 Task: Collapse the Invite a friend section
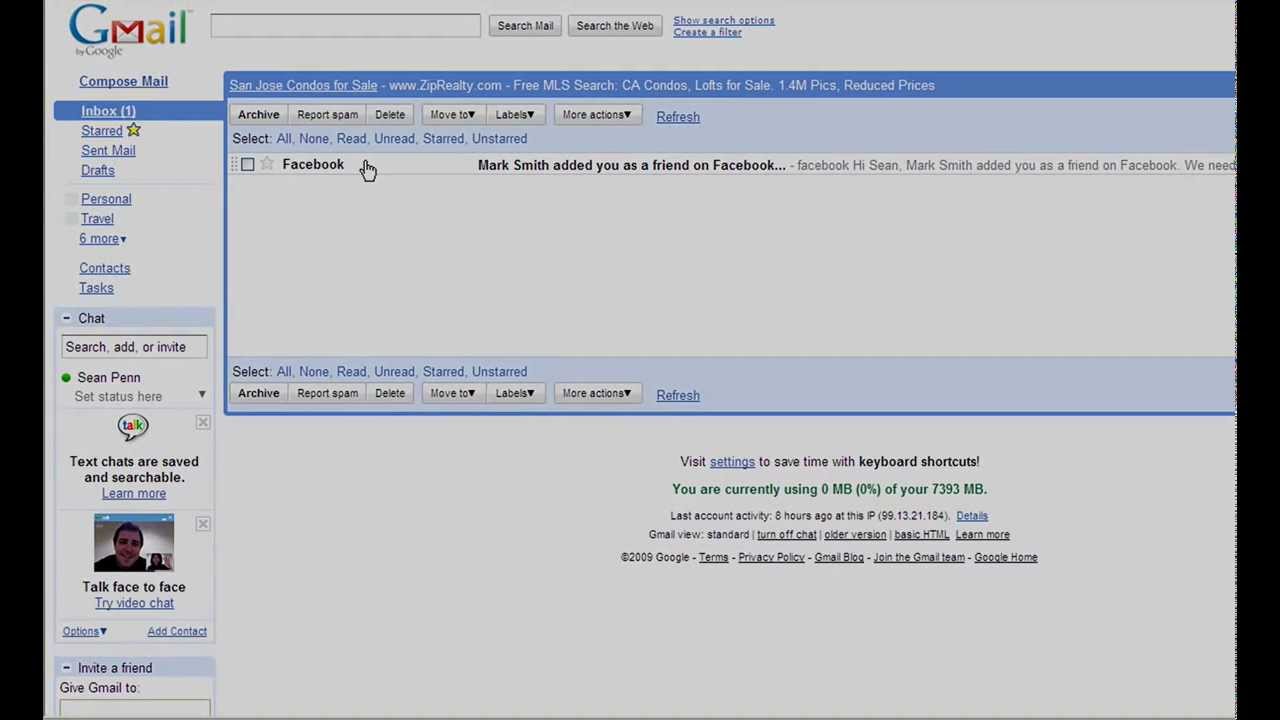pyautogui.click(x=66, y=668)
